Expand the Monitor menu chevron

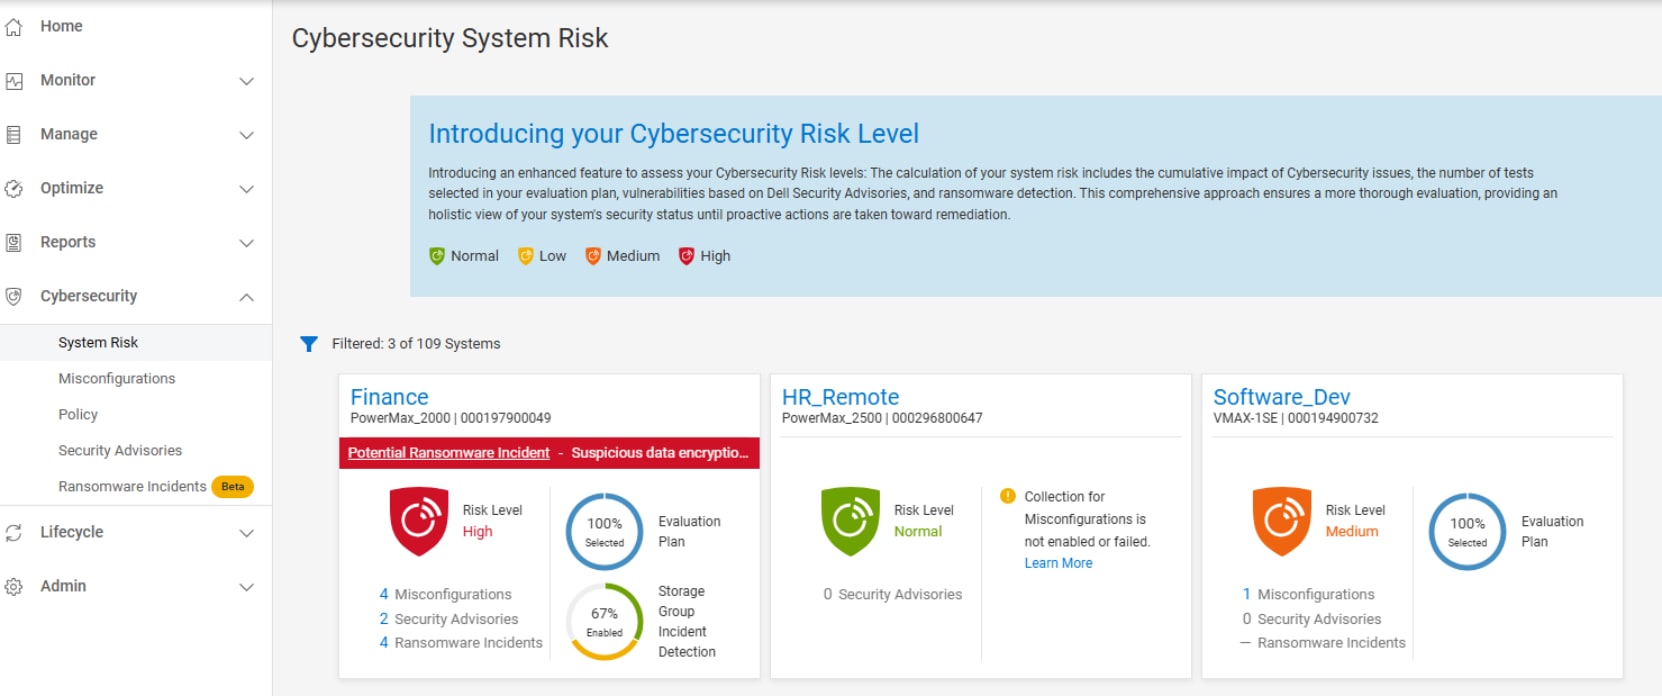(x=246, y=81)
